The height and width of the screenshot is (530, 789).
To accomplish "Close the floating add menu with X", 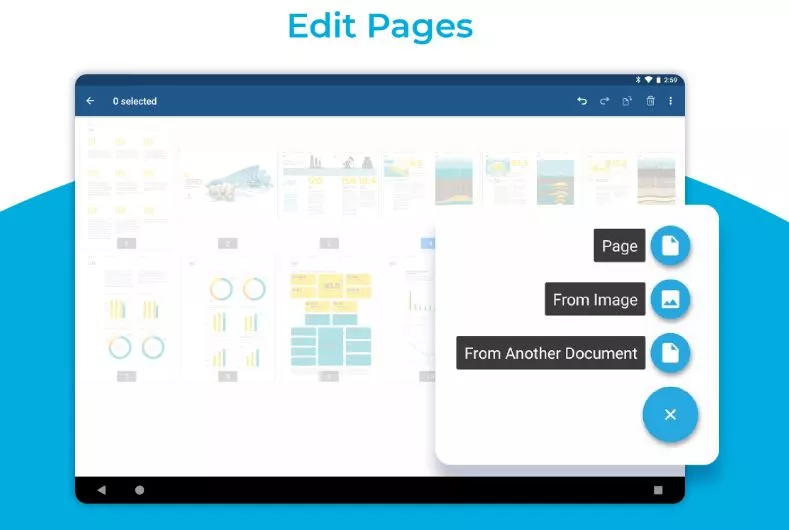I will 670,414.
